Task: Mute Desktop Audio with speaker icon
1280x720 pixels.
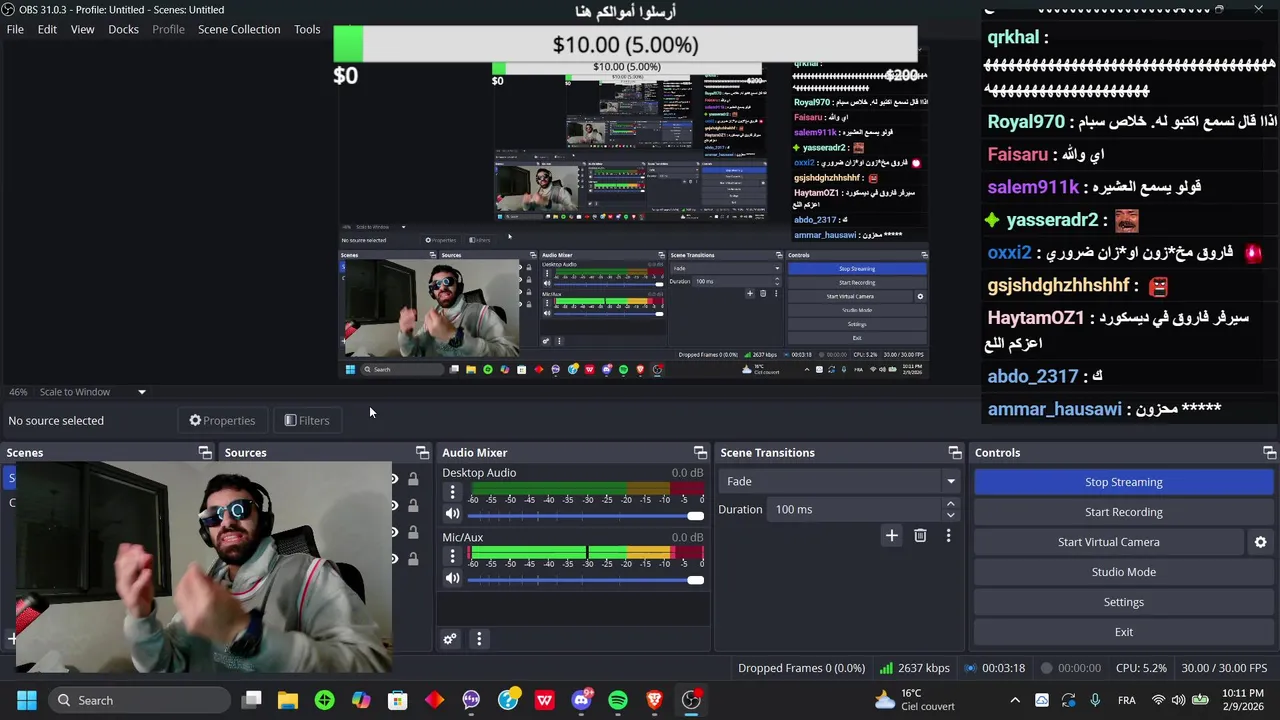Action: click(452, 514)
